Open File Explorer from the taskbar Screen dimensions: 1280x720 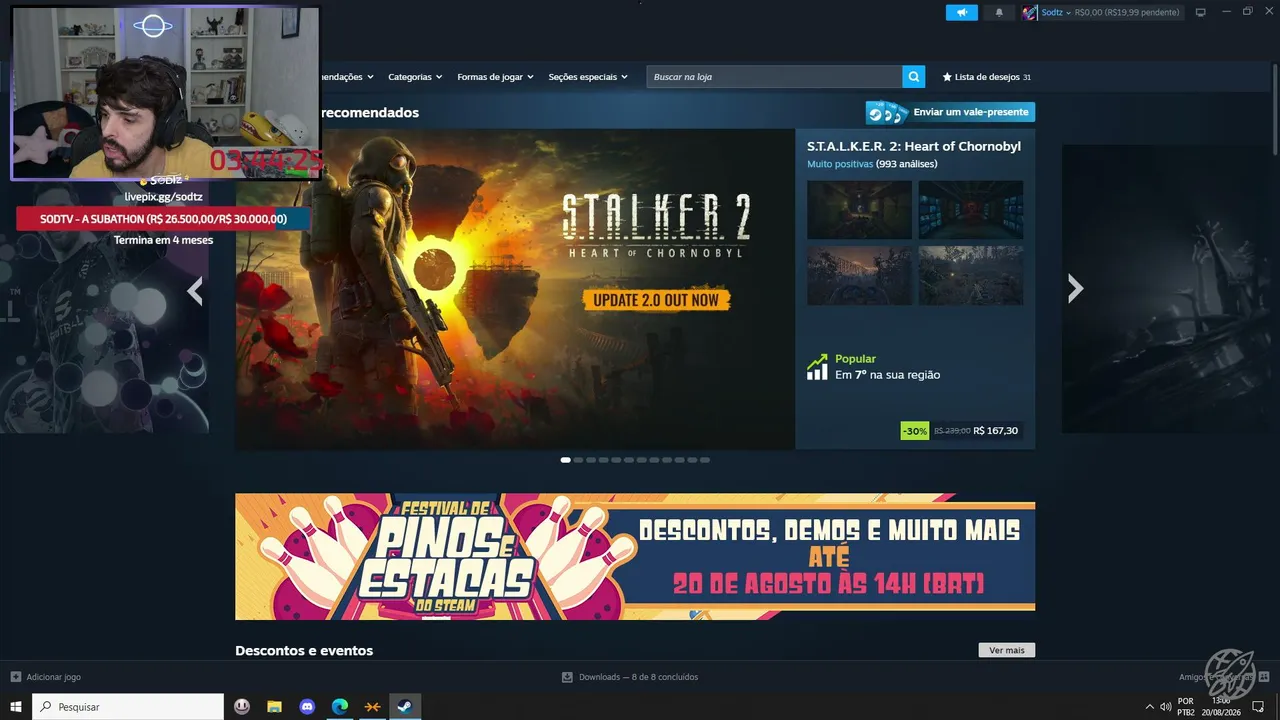click(274, 707)
